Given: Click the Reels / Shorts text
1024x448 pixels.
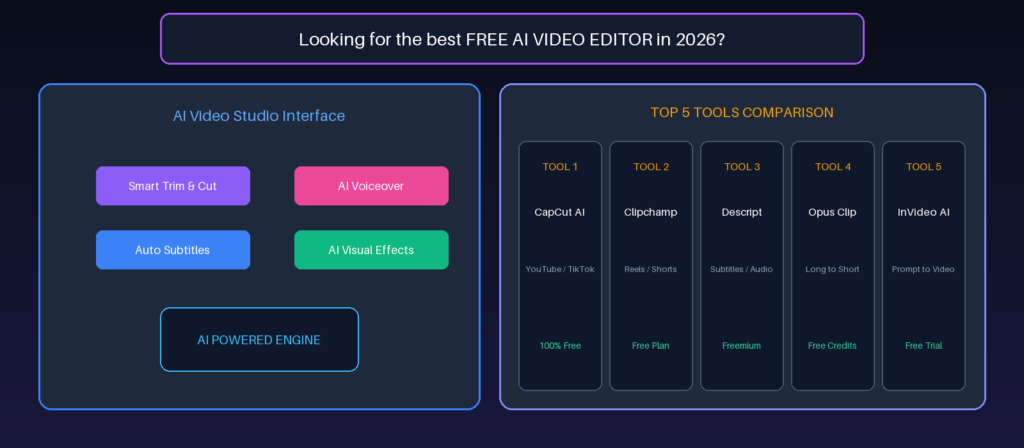Looking at the screenshot, I should point(650,269).
